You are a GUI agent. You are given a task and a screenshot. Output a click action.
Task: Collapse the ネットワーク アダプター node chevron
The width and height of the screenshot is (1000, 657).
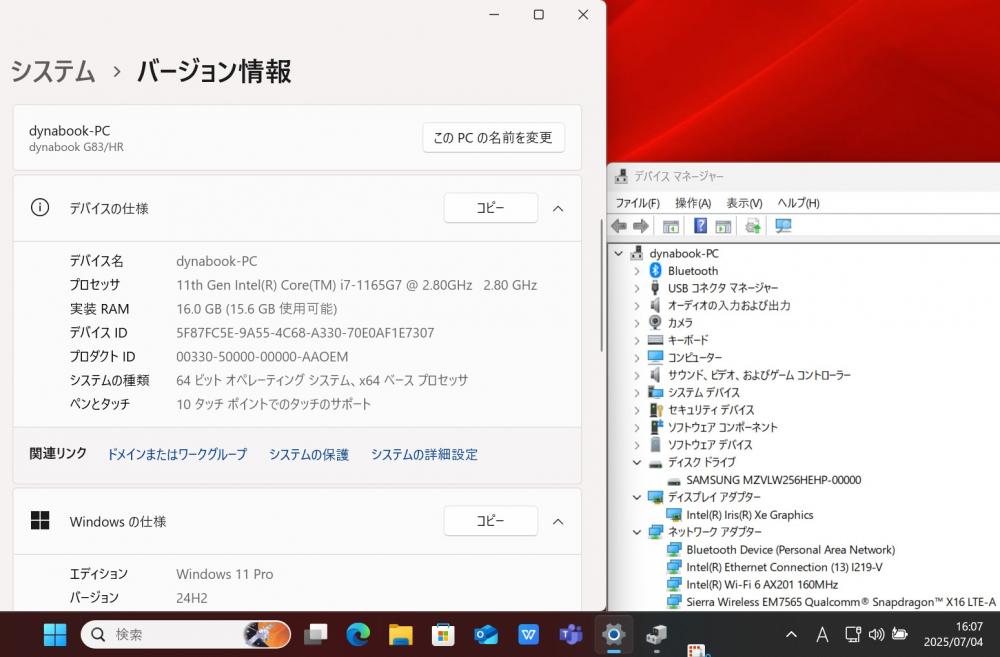point(636,532)
